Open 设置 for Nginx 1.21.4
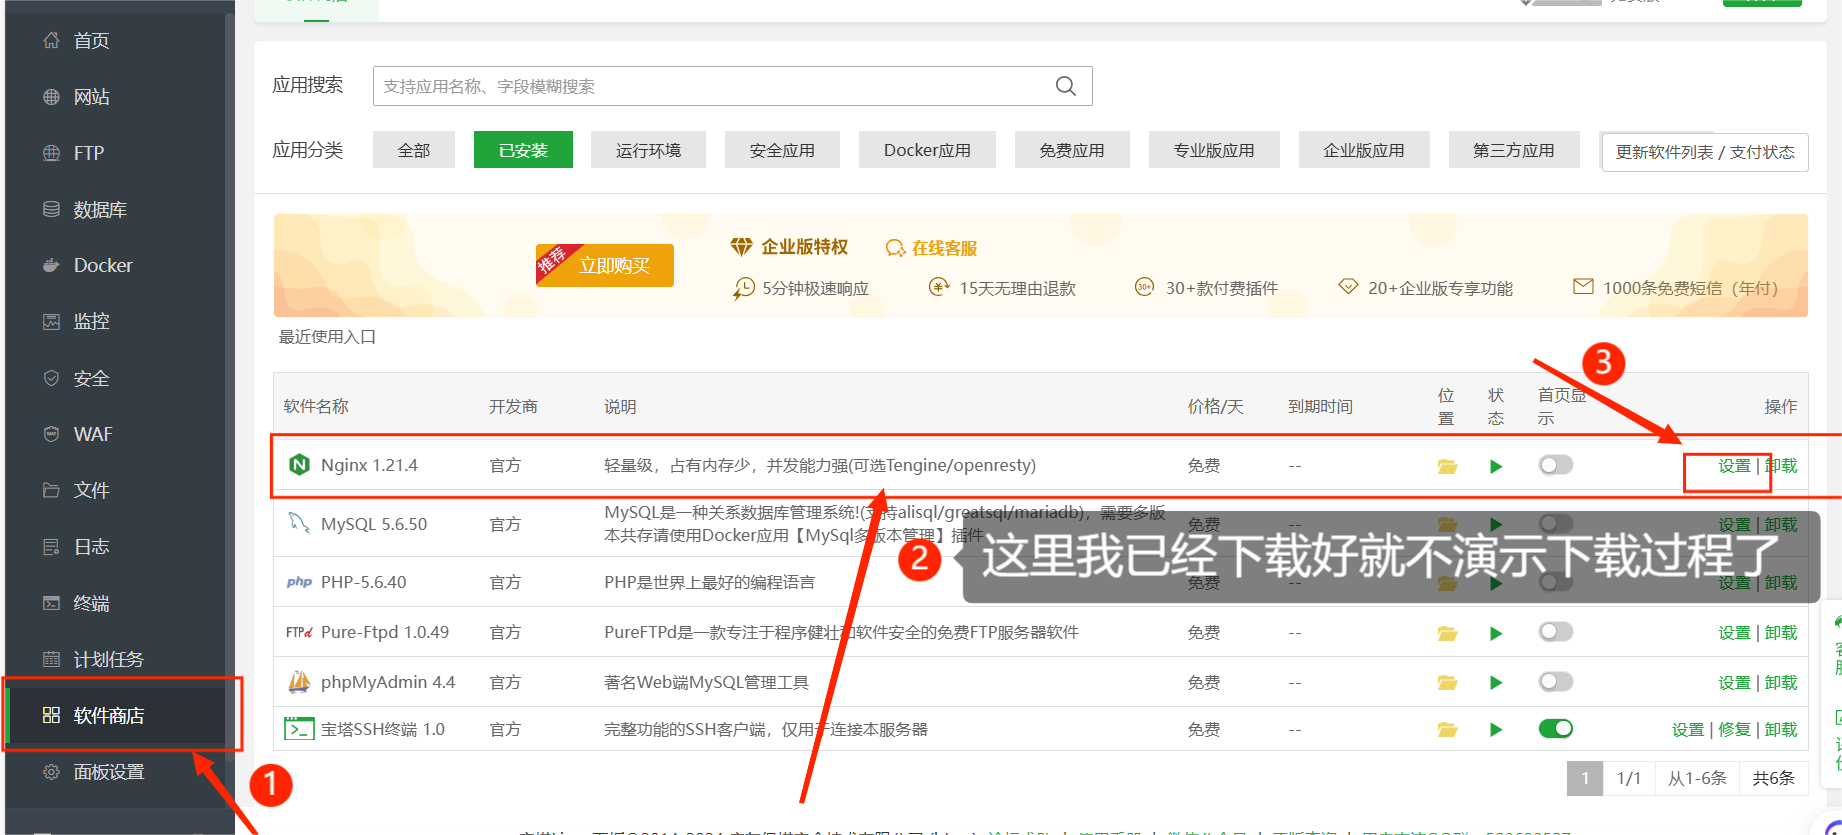Screen dimensions: 1842x835 click(1735, 466)
